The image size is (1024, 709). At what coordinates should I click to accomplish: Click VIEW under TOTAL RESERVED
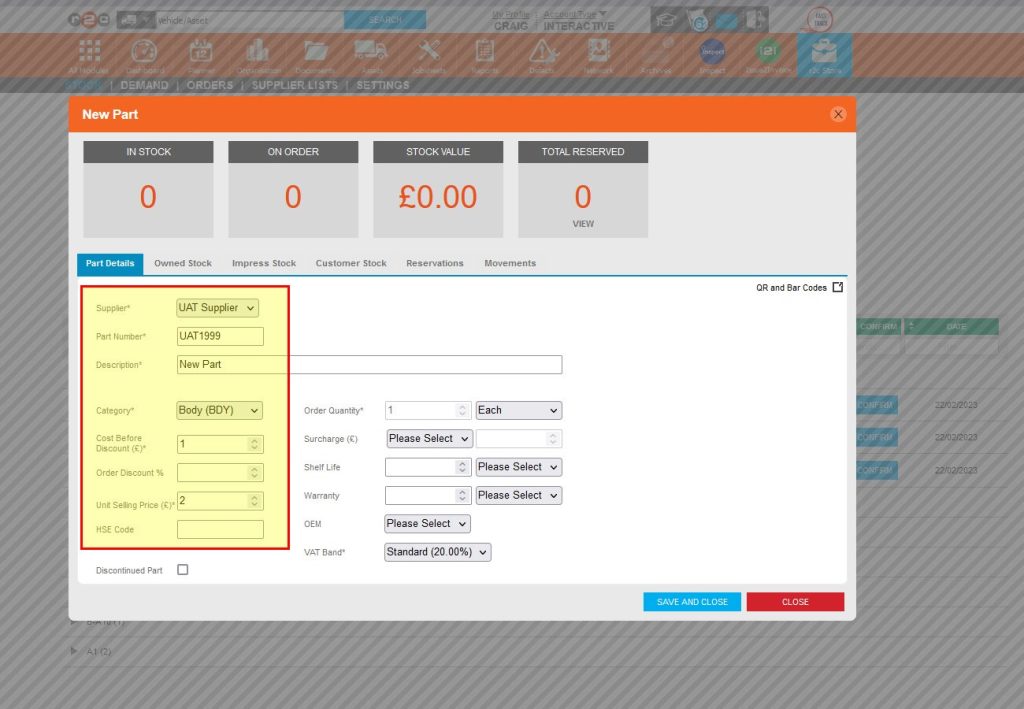pyautogui.click(x=583, y=224)
